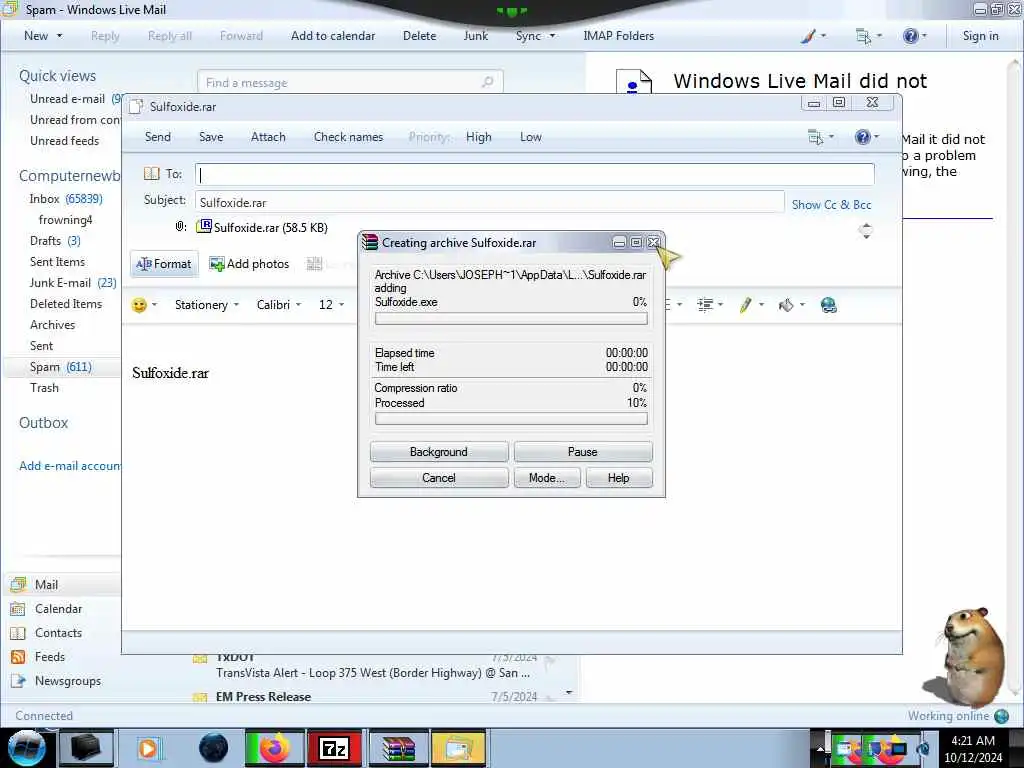Viewport: 1024px width, 768px height.
Task: Click Sign in at top right
Action: click(980, 36)
